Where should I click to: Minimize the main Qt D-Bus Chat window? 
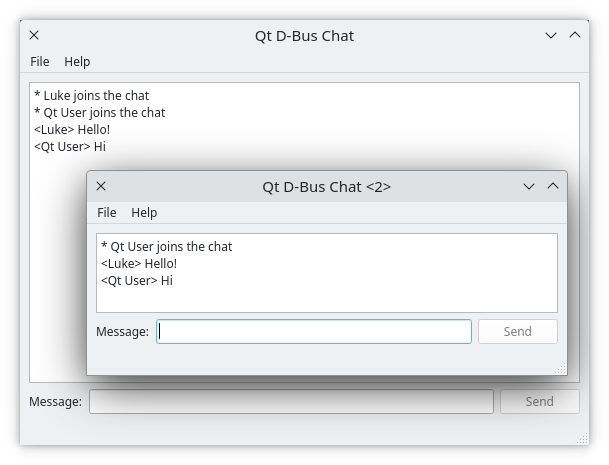[x=551, y=35]
